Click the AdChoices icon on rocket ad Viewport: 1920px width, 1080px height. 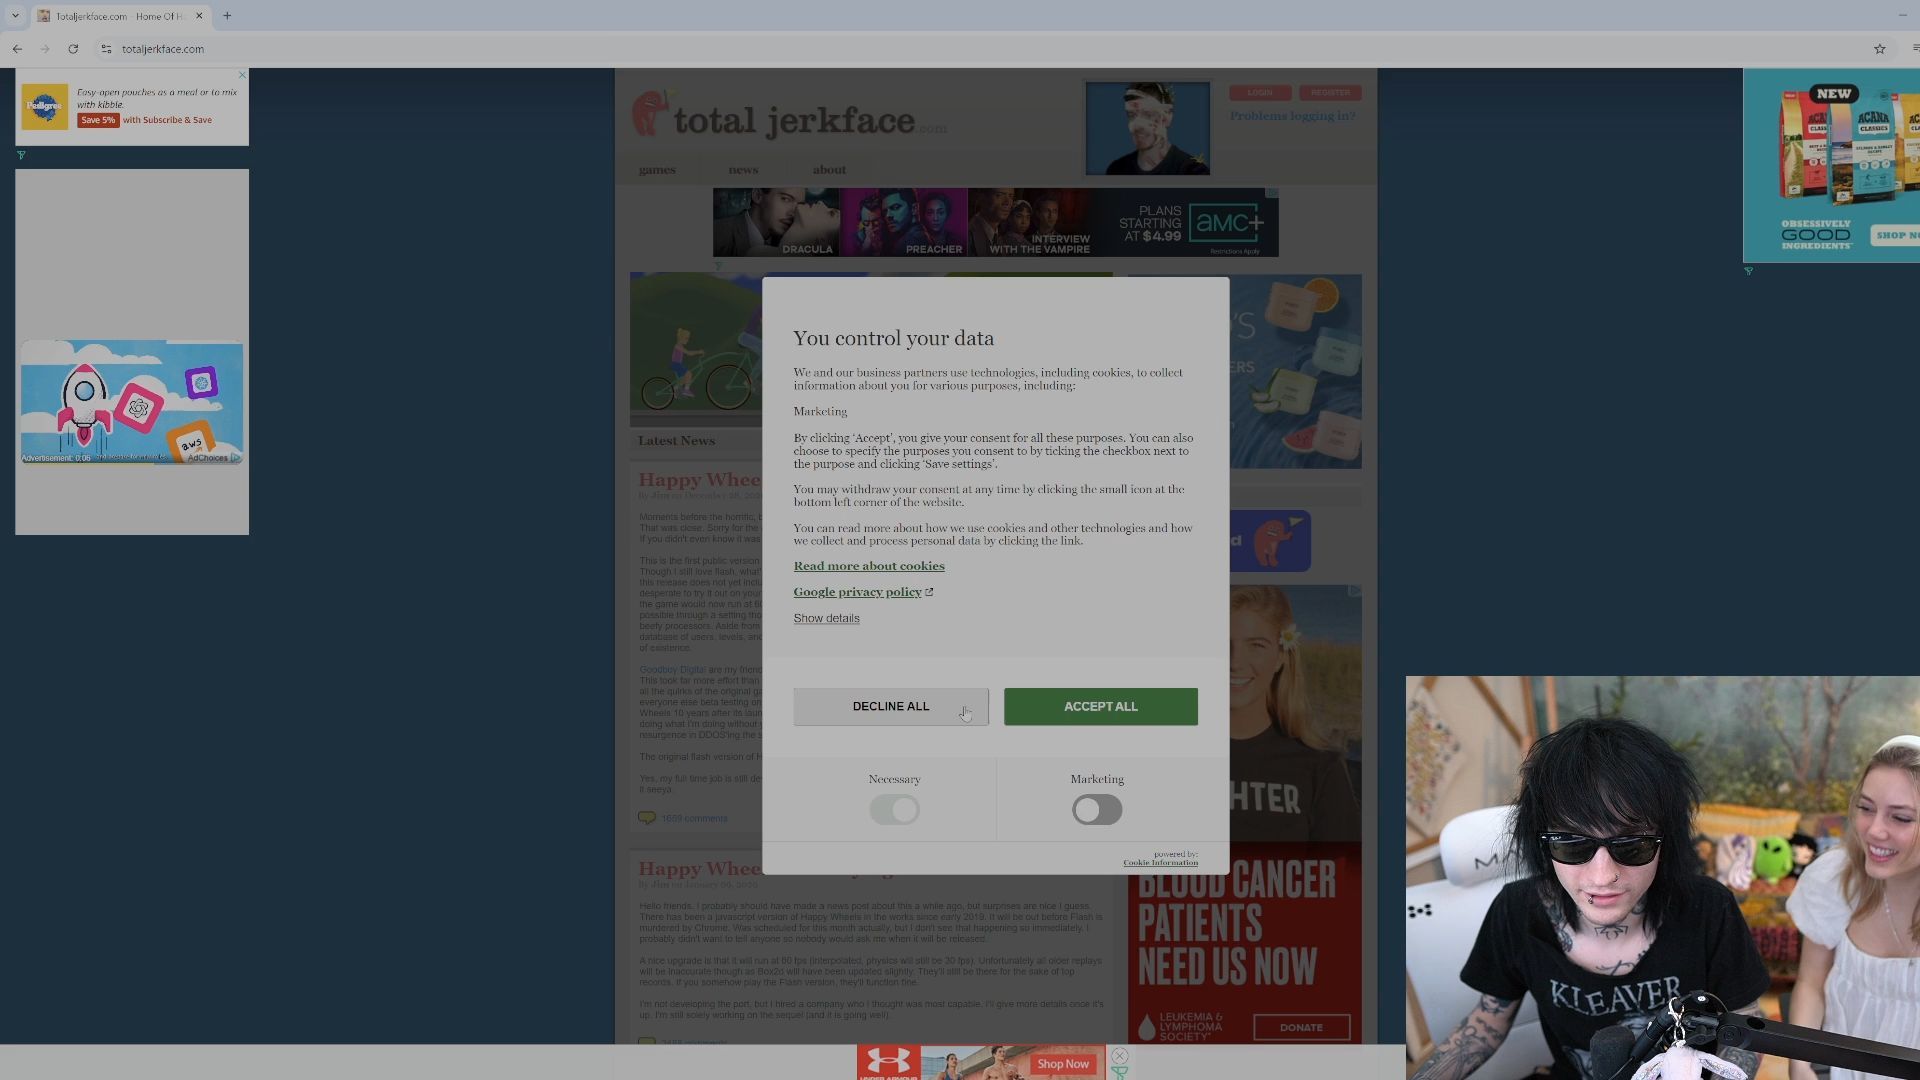(x=235, y=458)
